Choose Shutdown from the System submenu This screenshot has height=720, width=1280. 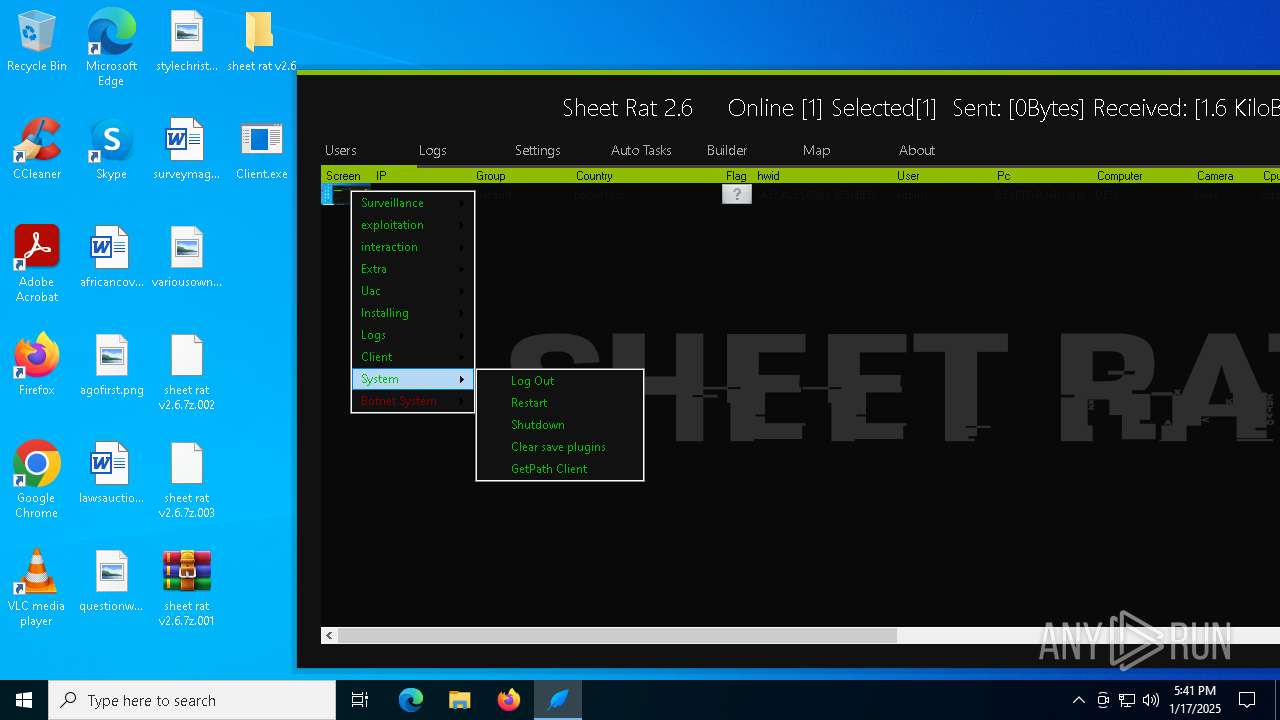click(x=560, y=425)
